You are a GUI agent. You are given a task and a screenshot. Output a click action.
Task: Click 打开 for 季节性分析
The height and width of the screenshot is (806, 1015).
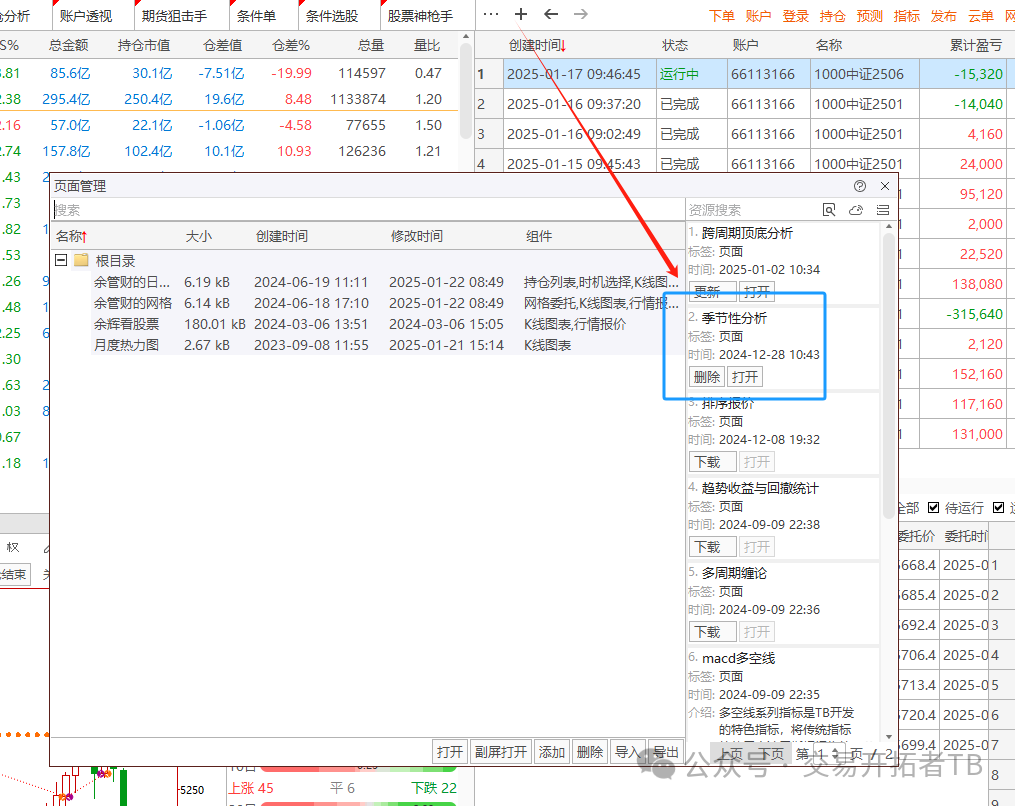[745, 377]
